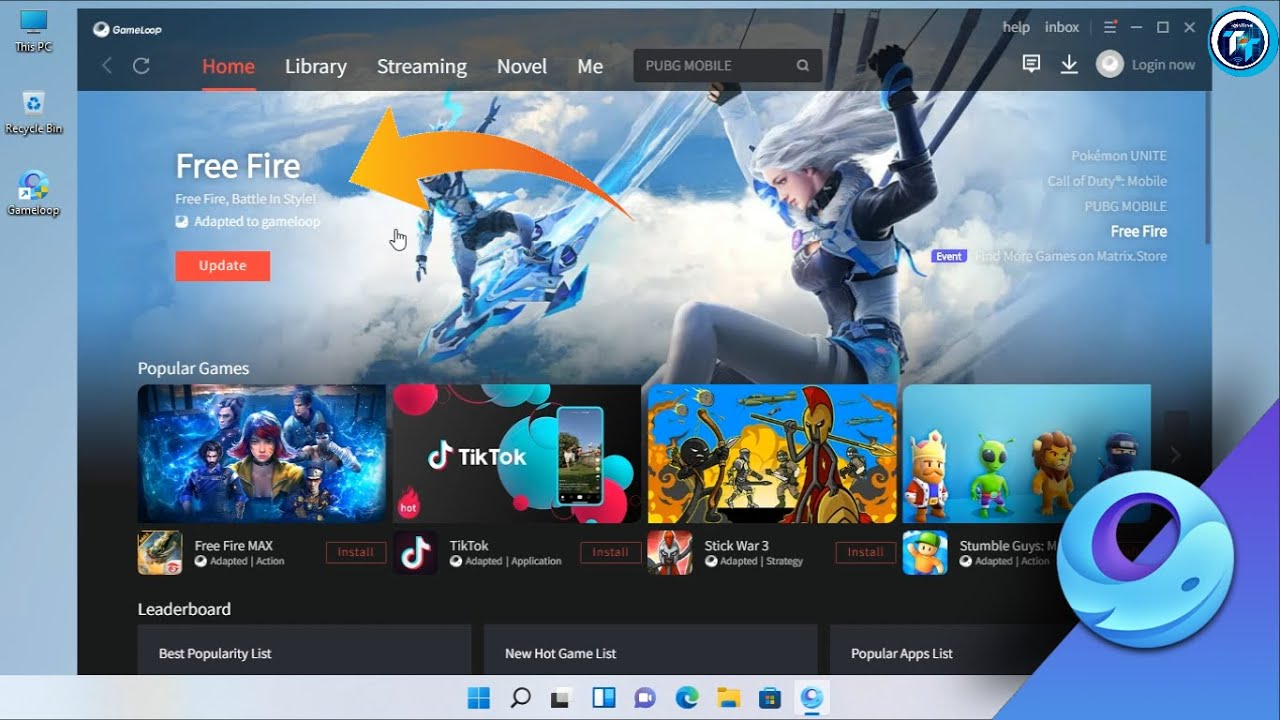This screenshot has width=1280, height=720.
Task: Show next popular games with right chevron
Action: [x=1175, y=455]
